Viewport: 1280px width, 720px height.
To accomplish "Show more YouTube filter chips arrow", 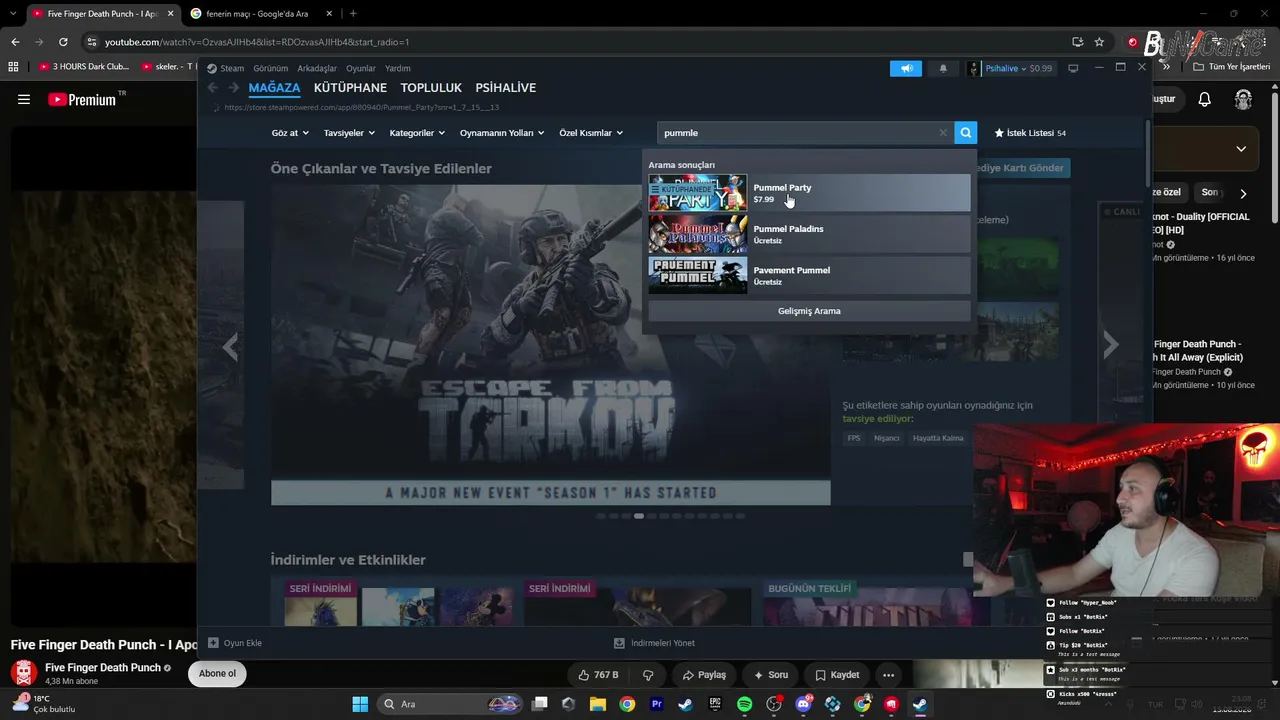I will pyautogui.click(x=1243, y=193).
